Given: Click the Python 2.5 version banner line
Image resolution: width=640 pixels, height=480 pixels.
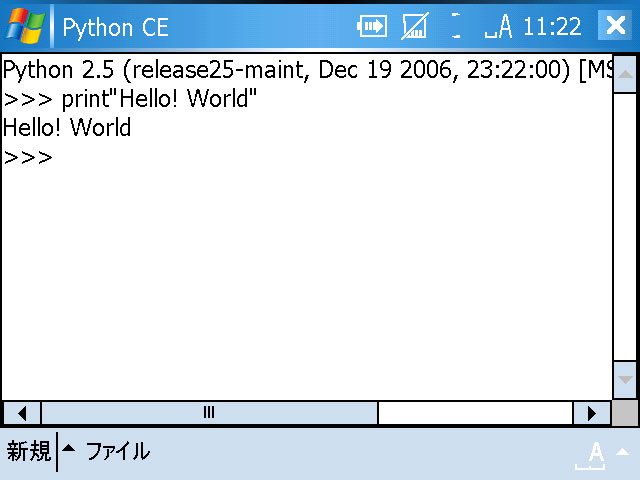Looking at the screenshot, I should [x=307, y=70].
